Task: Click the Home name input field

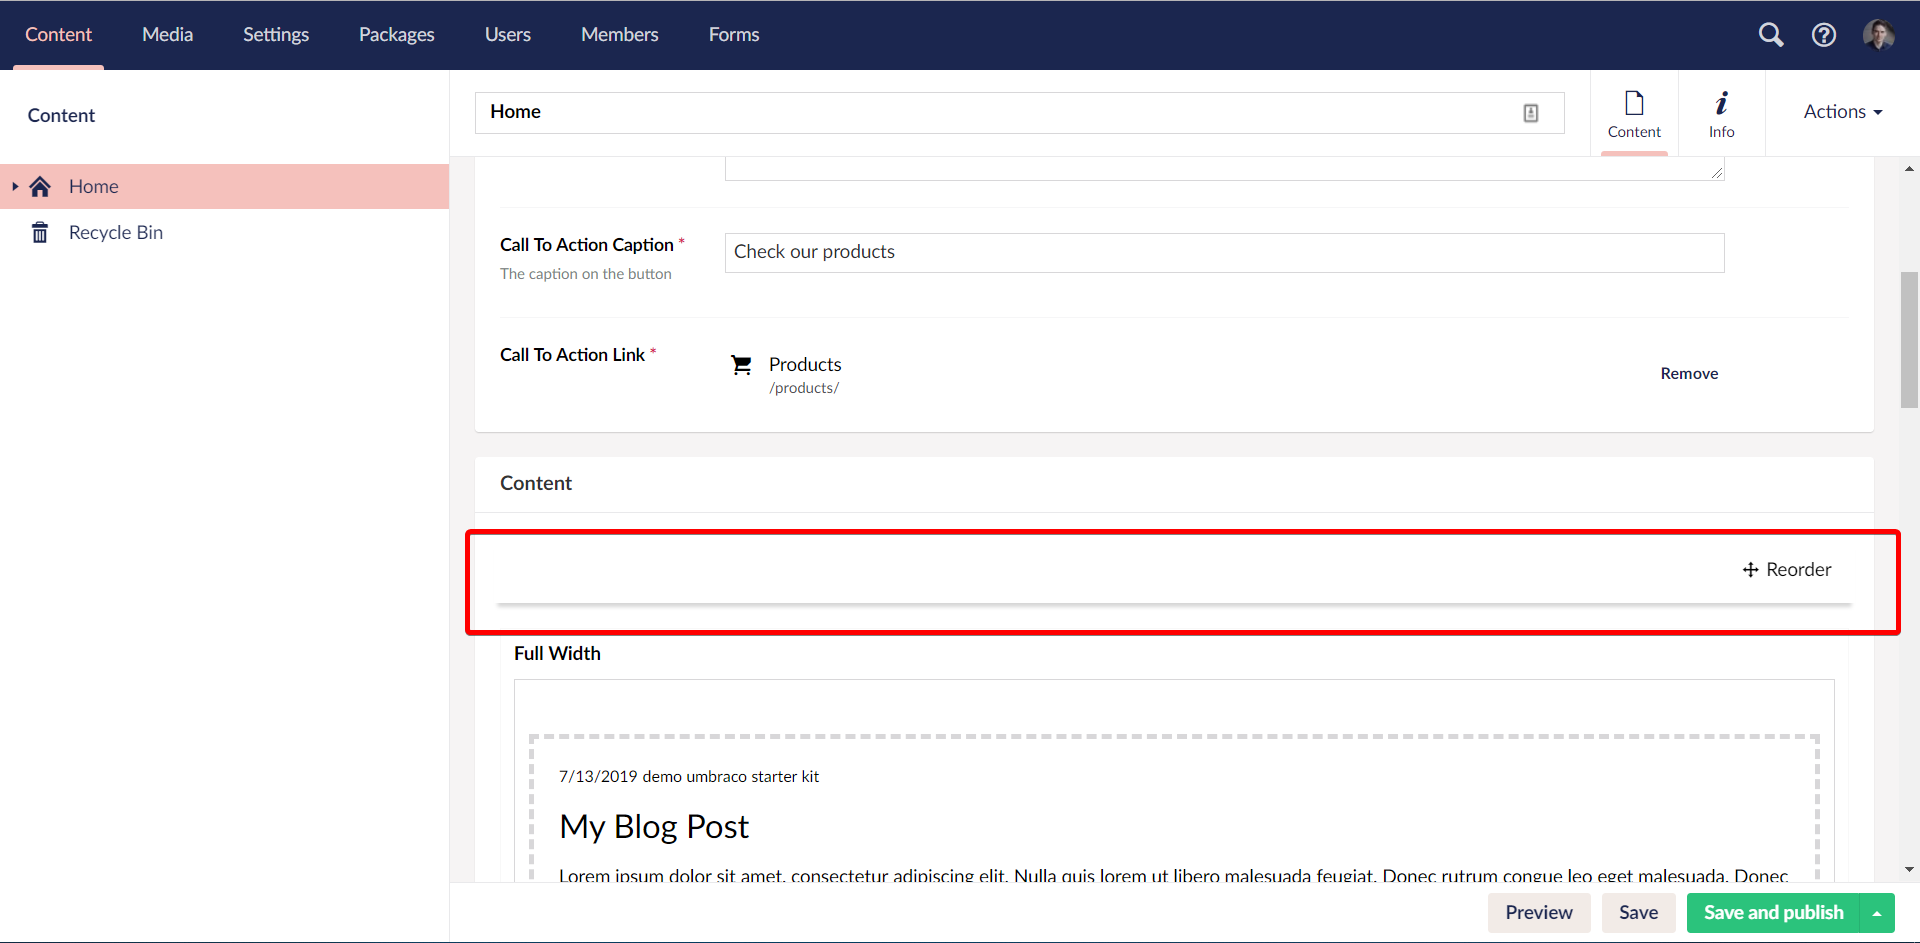Action: (x=1019, y=113)
